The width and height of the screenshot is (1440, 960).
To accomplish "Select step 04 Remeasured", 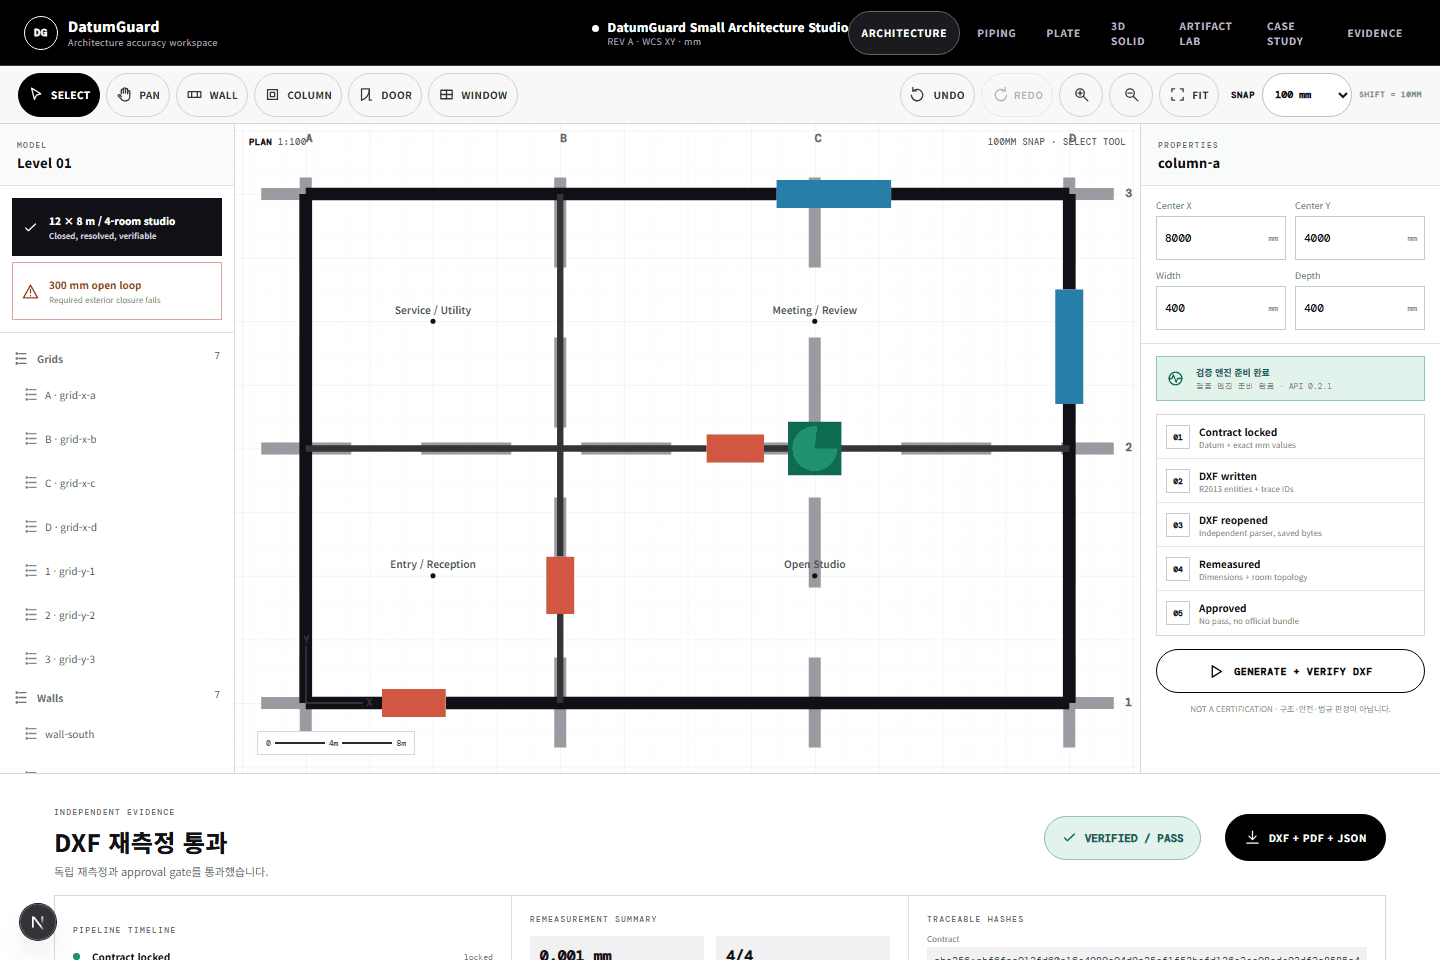I will point(1290,569).
